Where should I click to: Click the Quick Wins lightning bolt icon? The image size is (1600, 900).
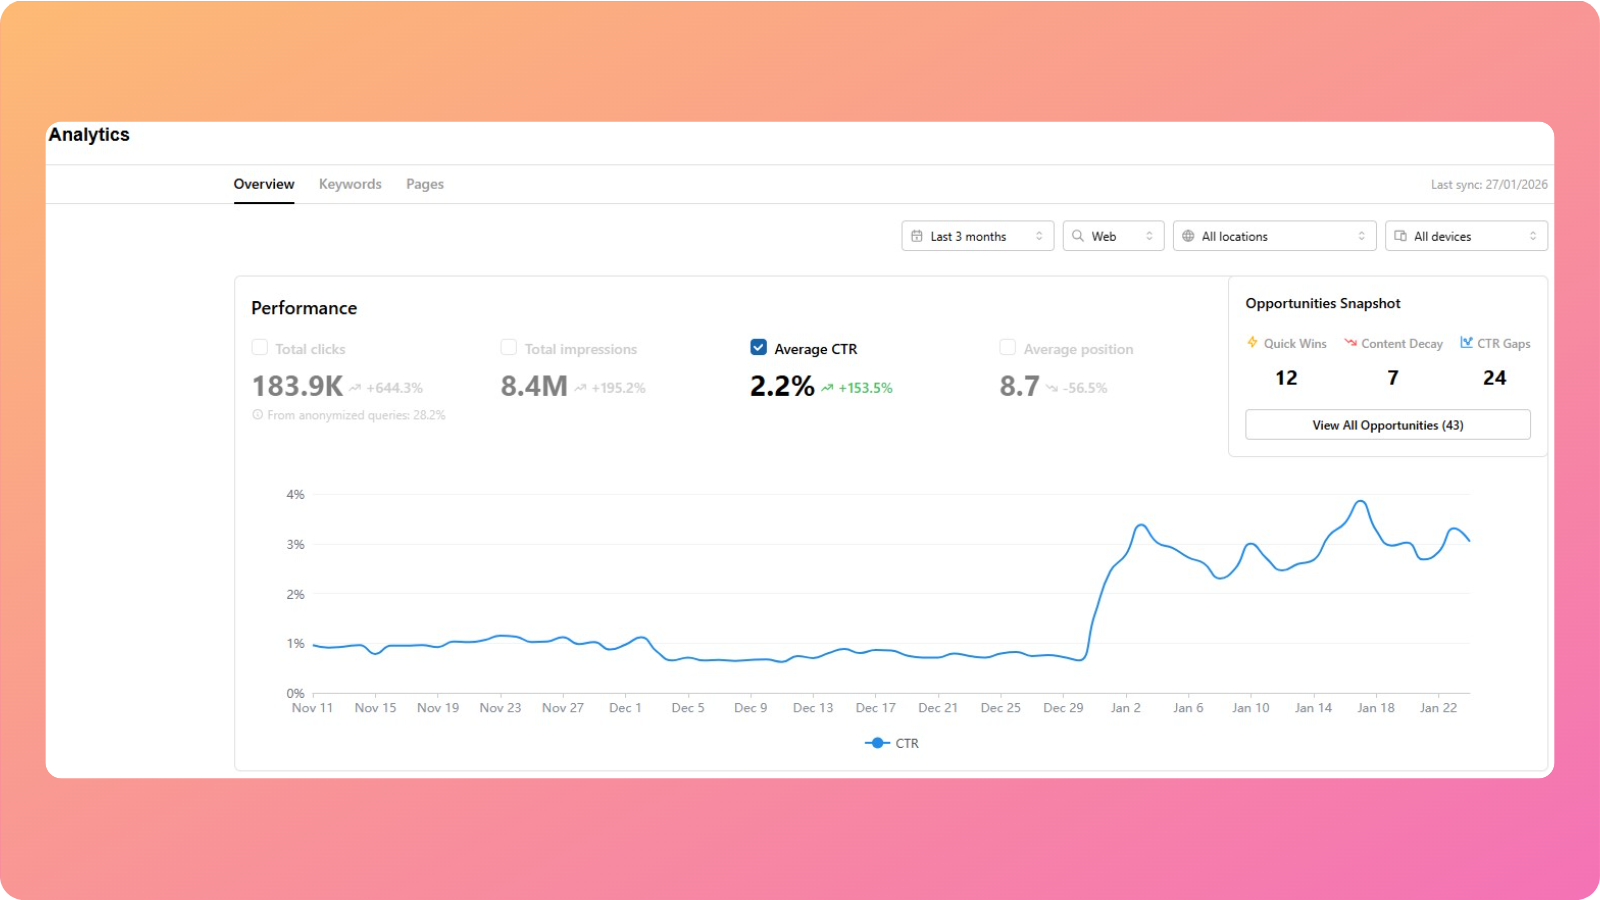click(1251, 343)
